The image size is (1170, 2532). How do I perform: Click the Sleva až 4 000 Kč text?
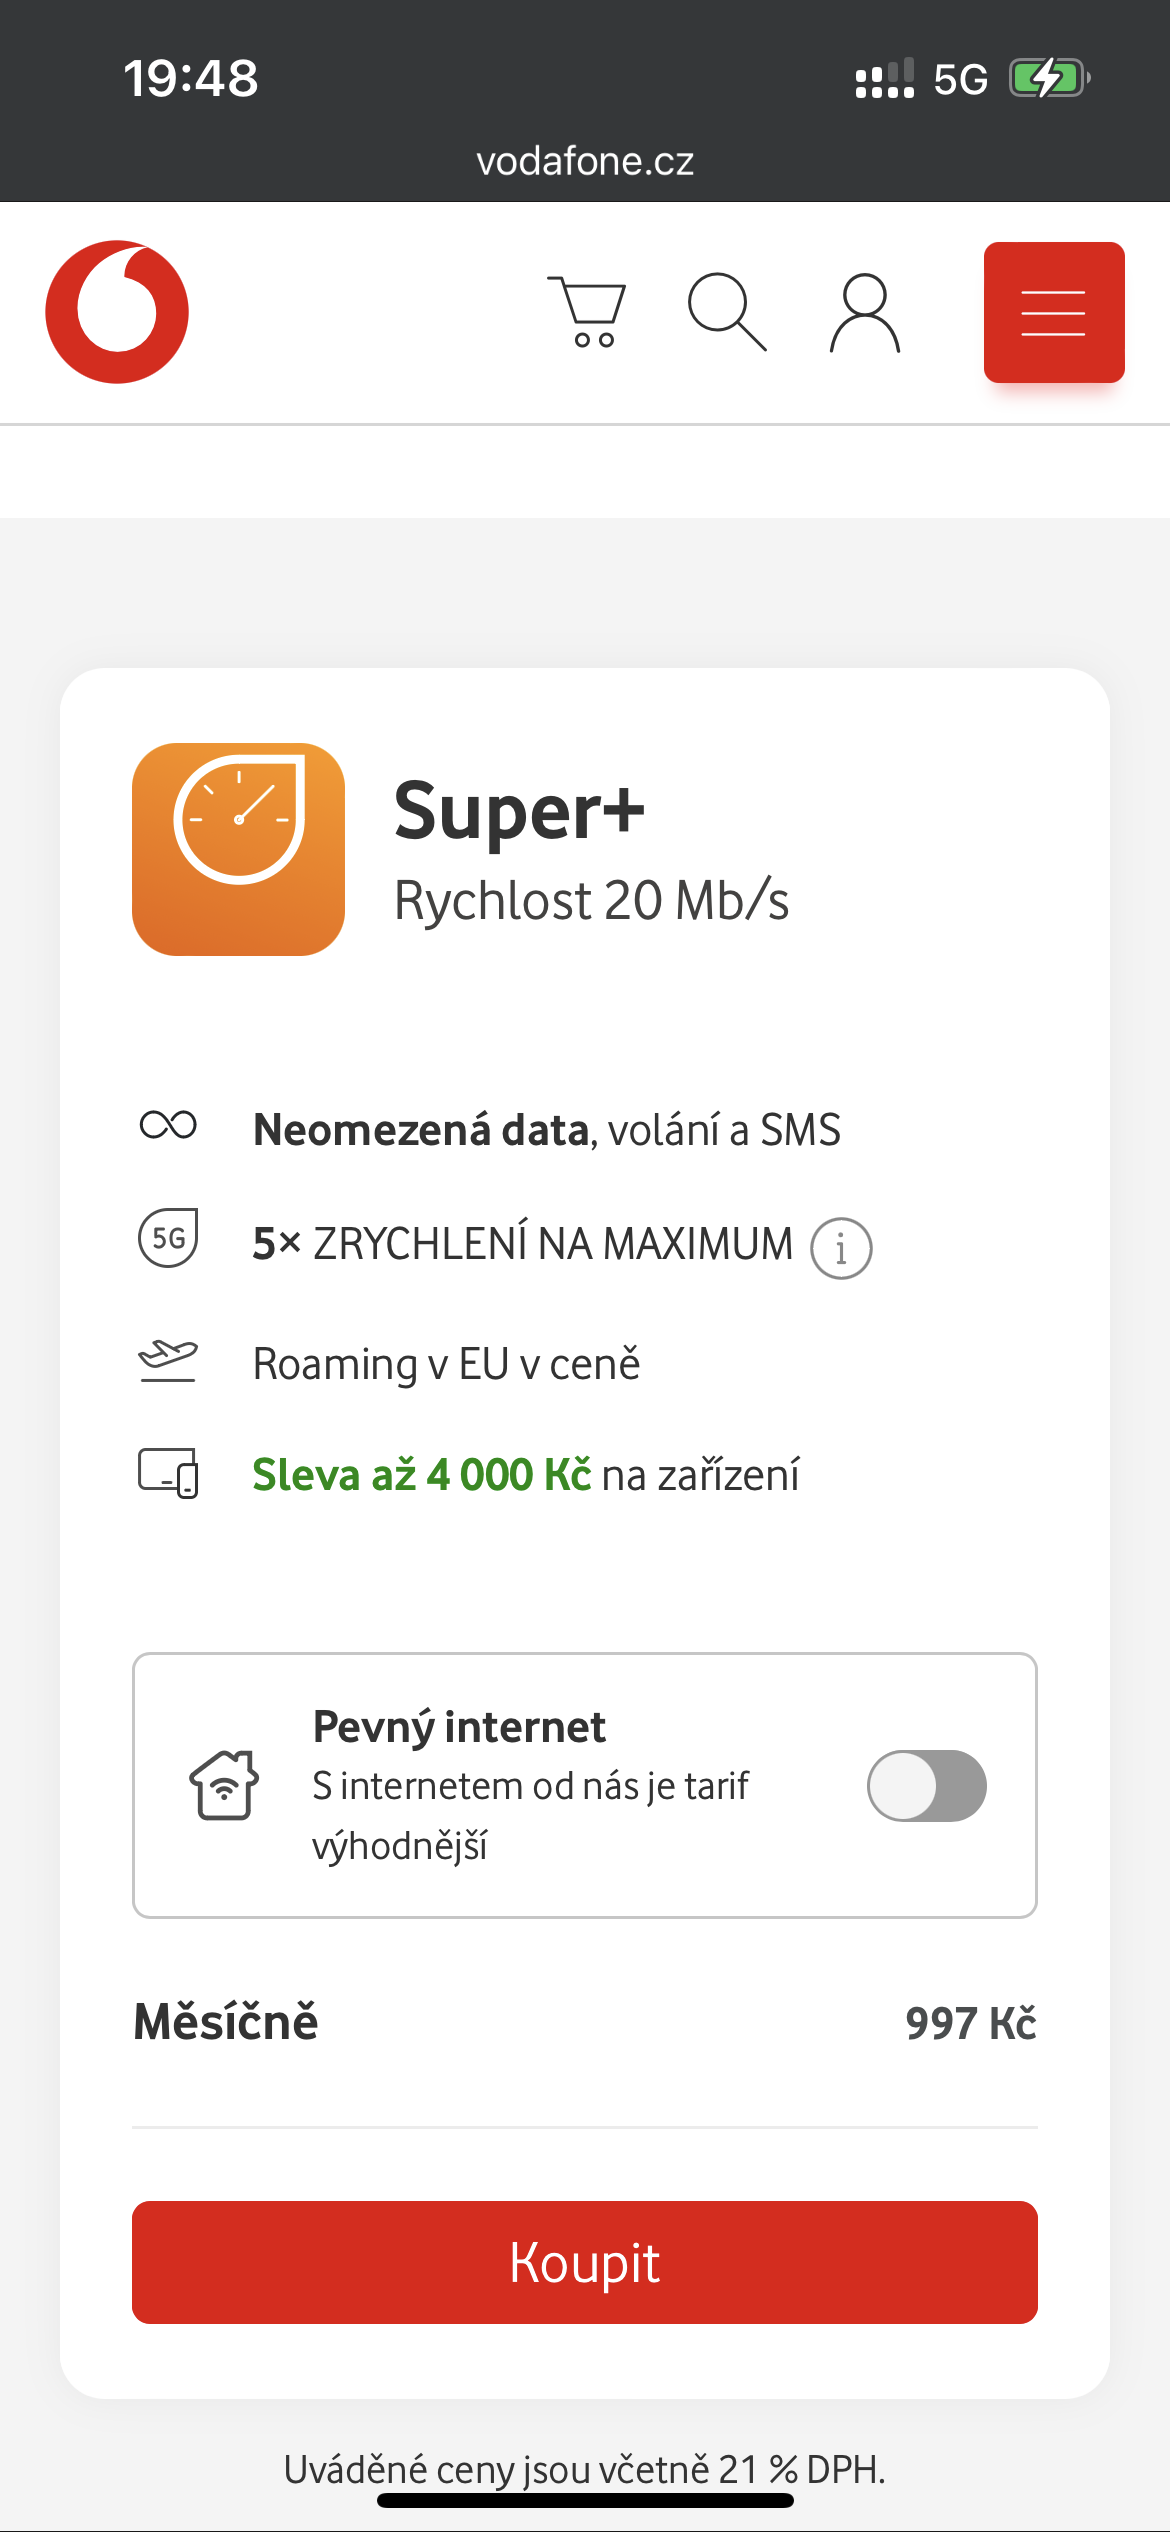coord(421,1475)
